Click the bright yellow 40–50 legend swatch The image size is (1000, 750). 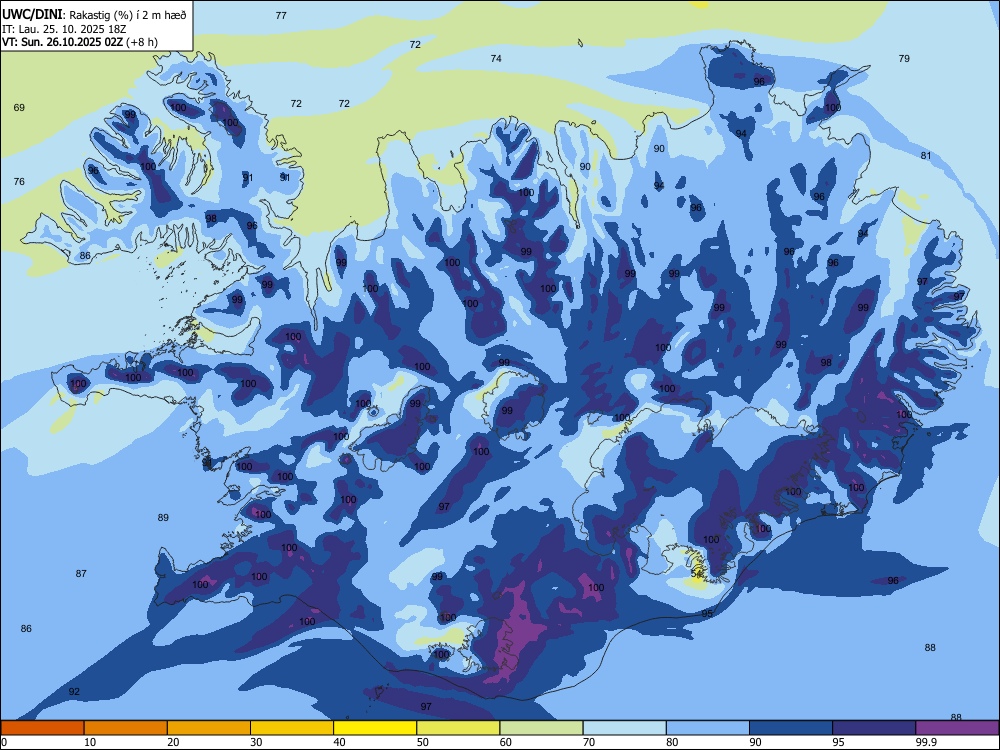[375, 728]
